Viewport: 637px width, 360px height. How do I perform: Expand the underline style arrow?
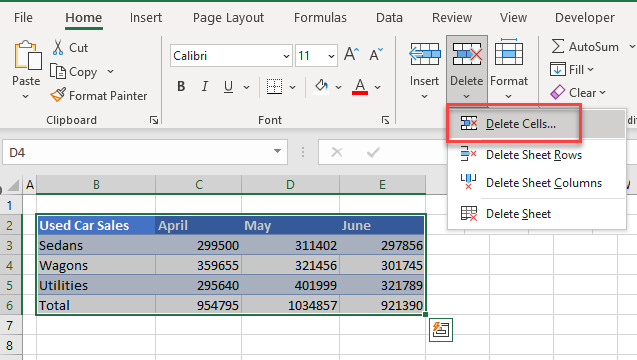click(246, 87)
